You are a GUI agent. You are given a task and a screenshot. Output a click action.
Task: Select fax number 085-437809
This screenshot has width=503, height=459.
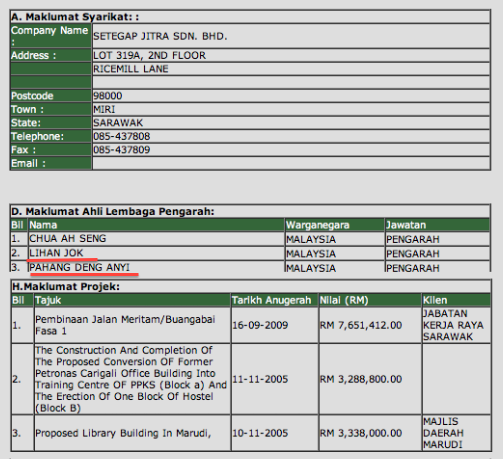[x=122, y=150]
